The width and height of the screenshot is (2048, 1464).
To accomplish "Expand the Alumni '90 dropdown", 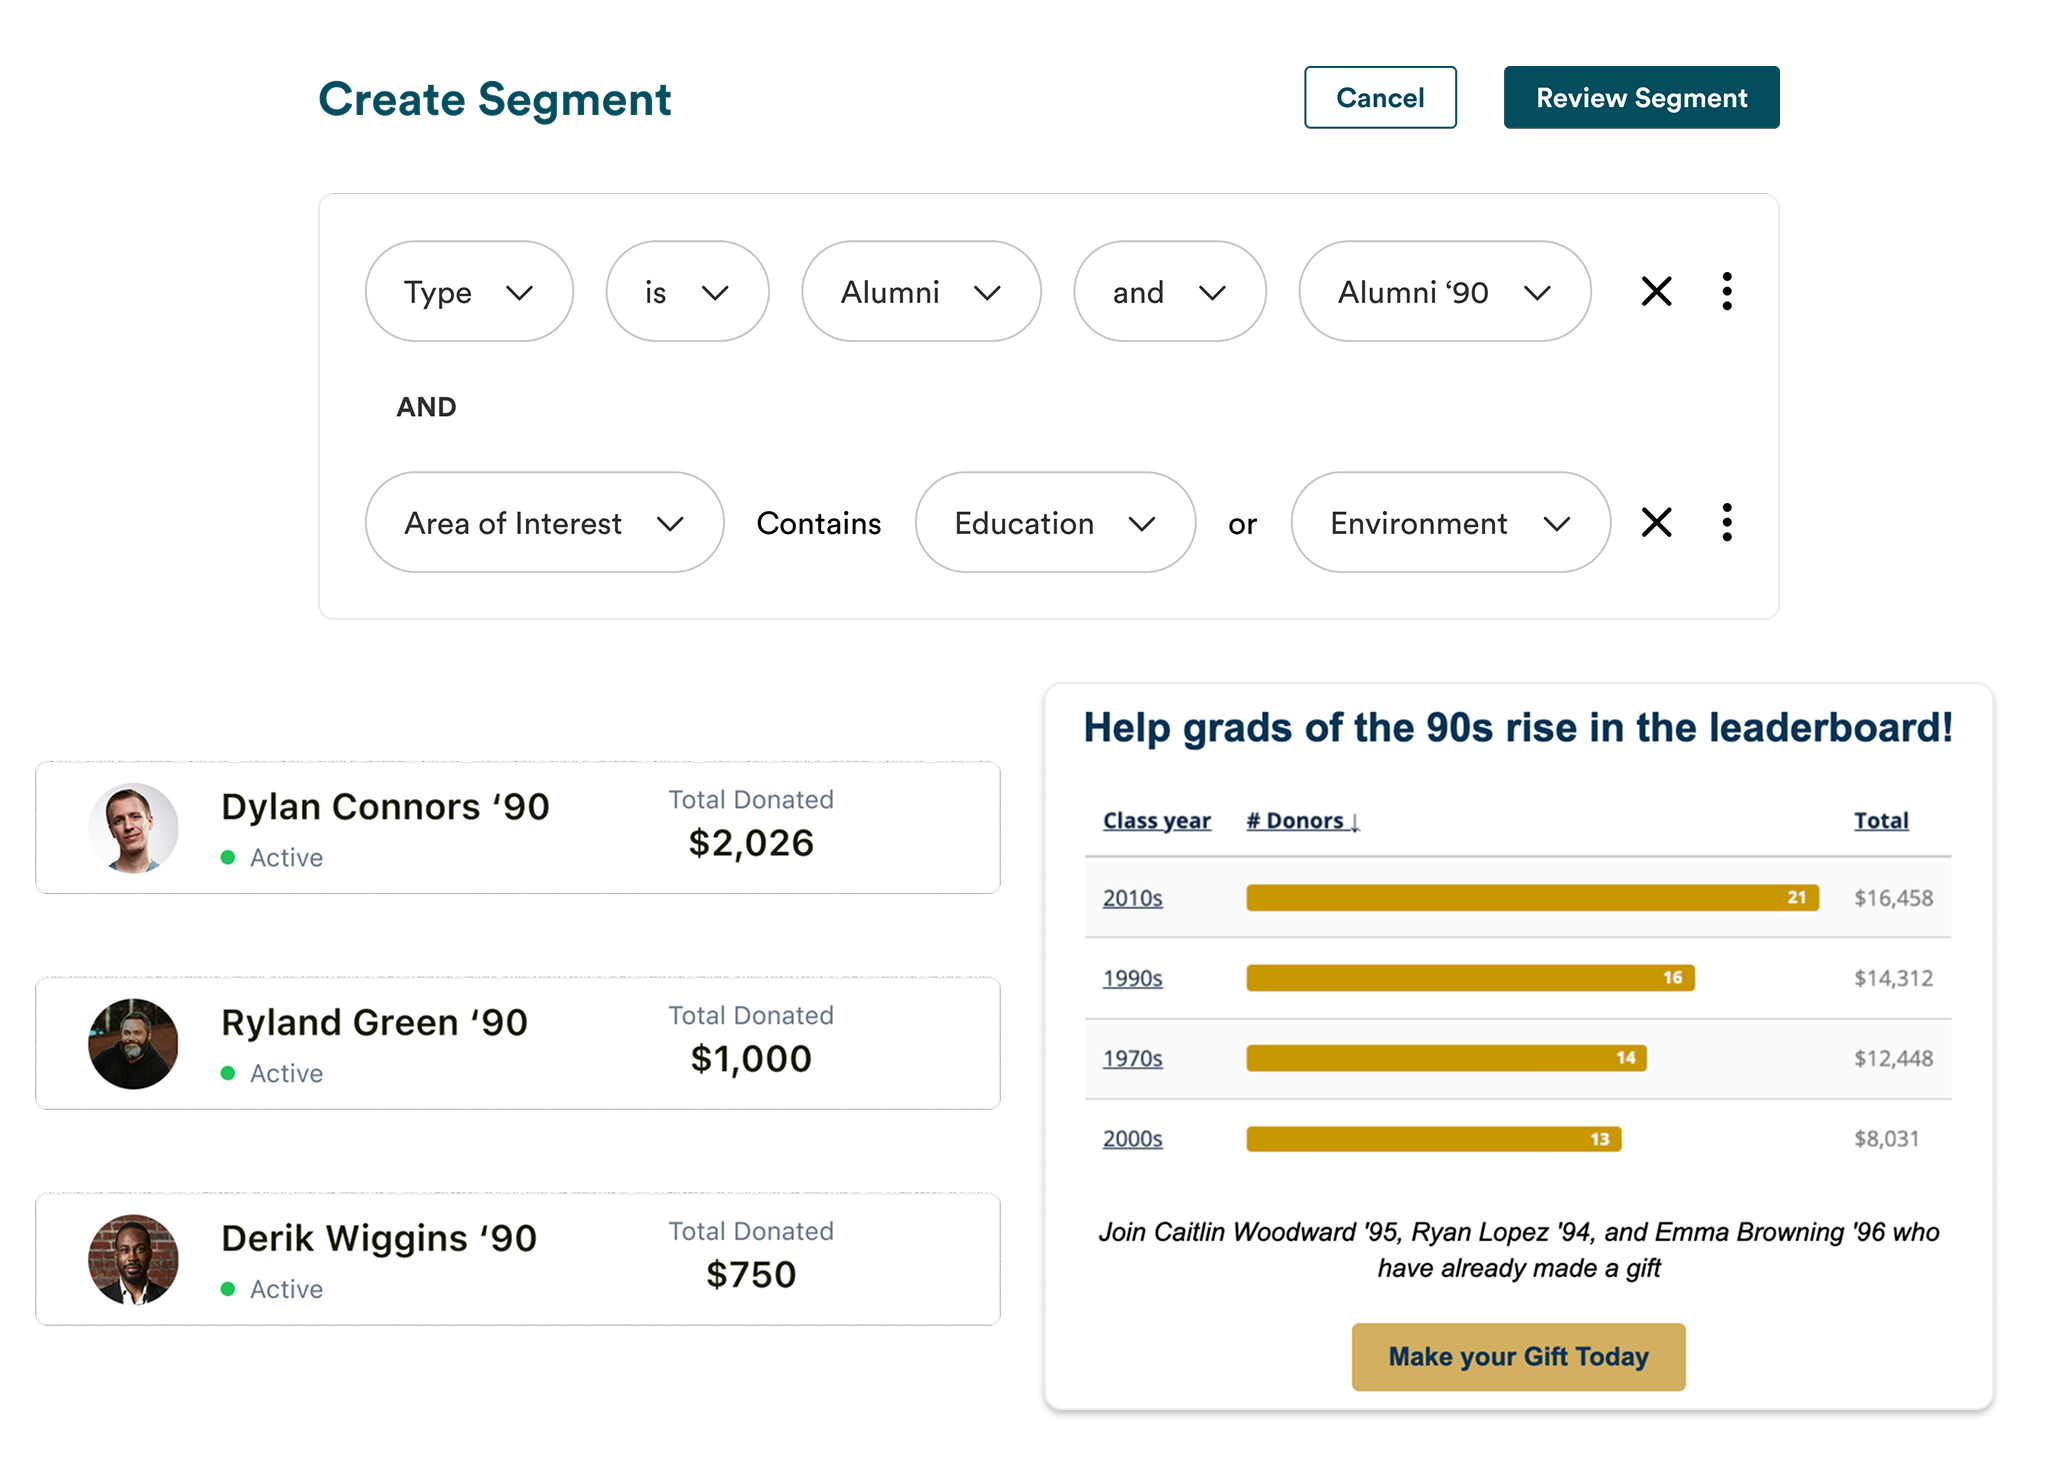I will [1444, 291].
